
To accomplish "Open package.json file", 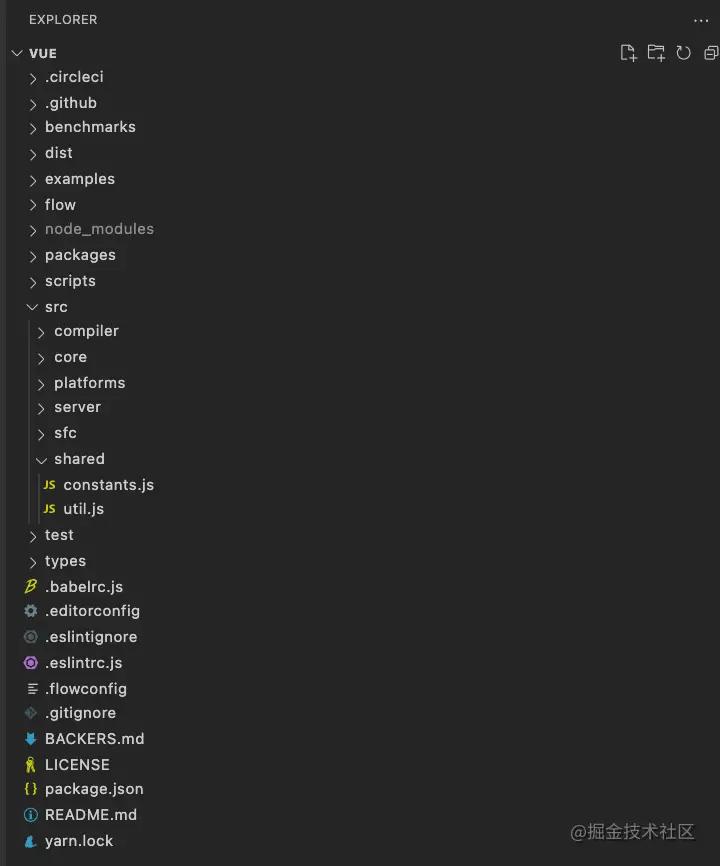I will pyautogui.click(x=94, y=789).
